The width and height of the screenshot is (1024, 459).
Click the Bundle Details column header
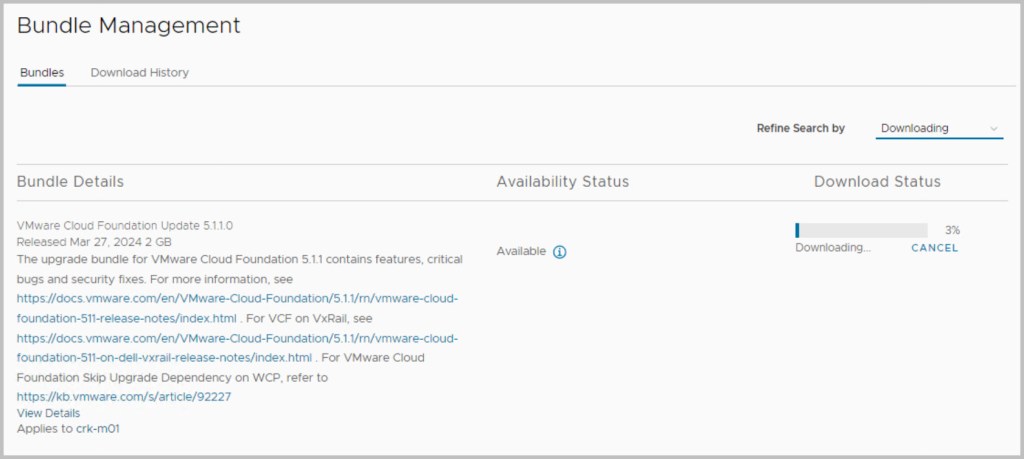point(70,182)
